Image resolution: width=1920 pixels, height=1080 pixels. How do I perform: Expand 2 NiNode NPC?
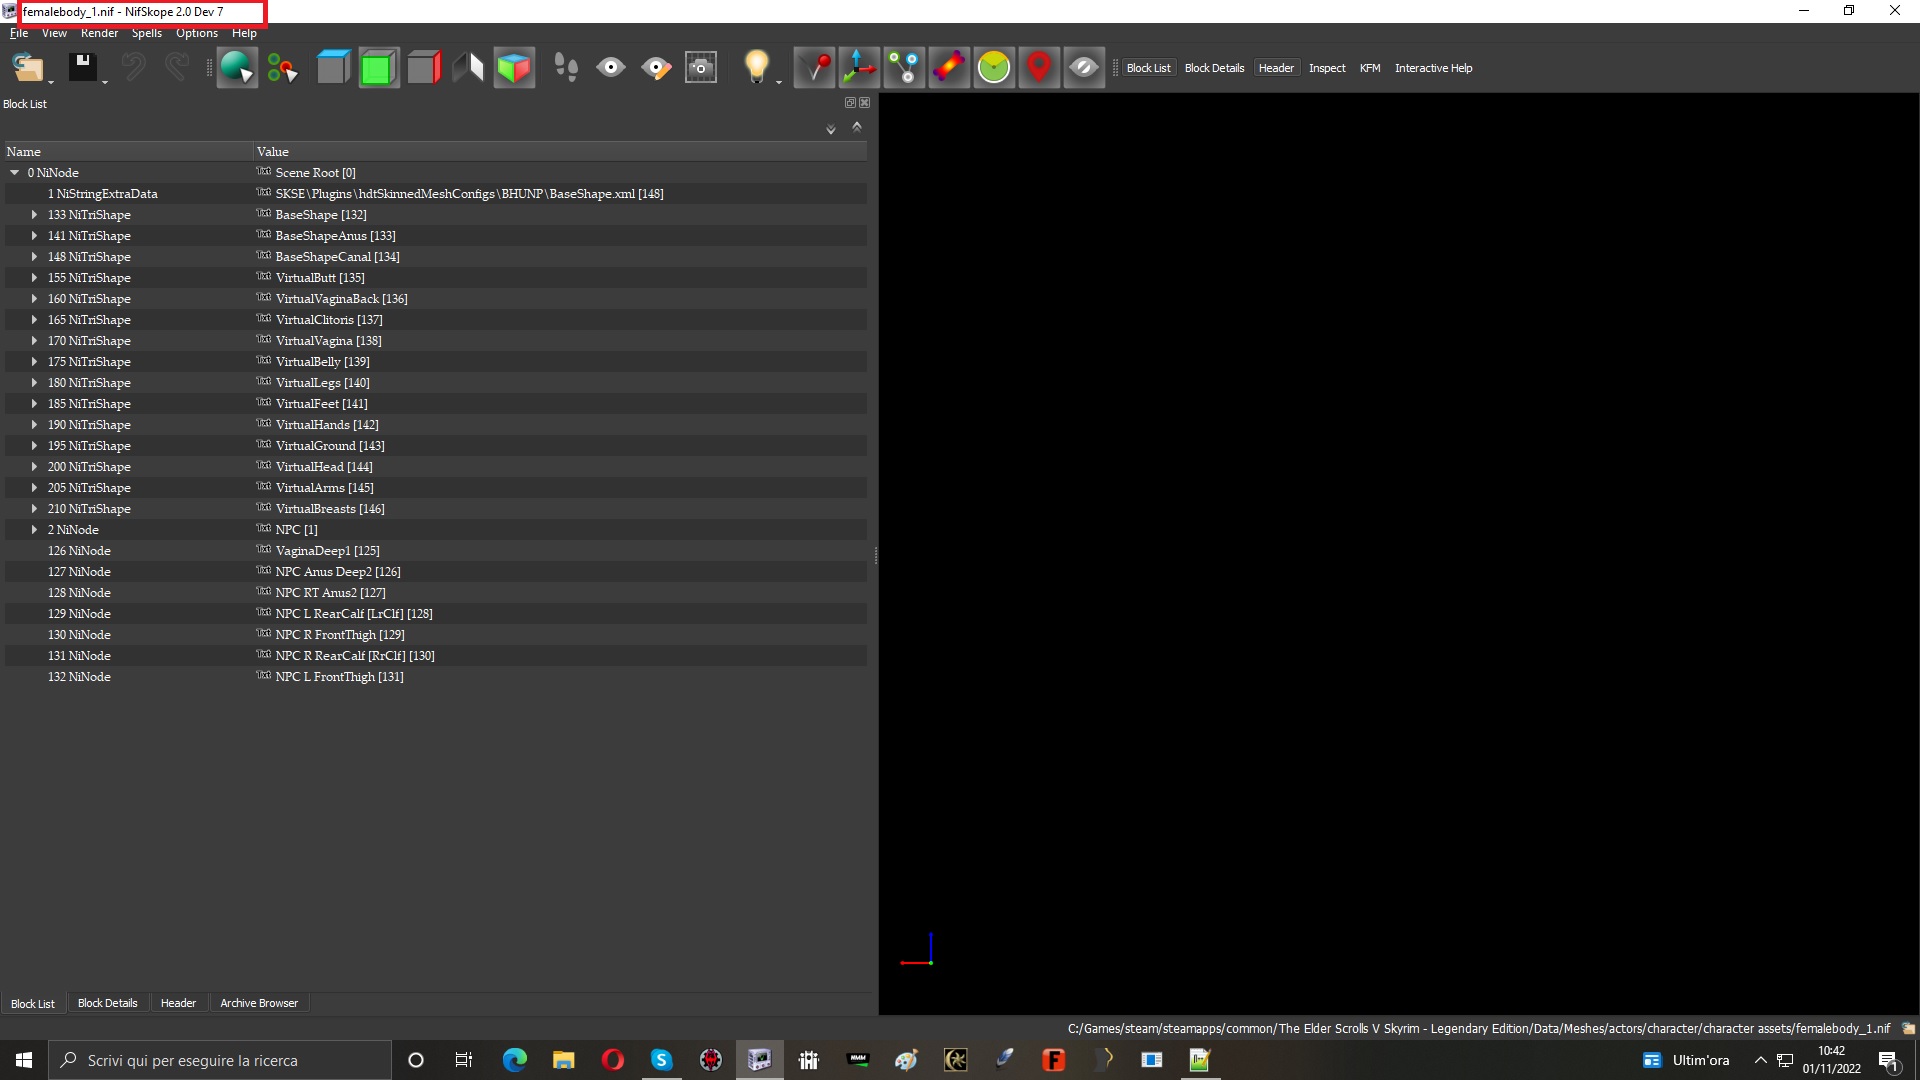point(34,530)
